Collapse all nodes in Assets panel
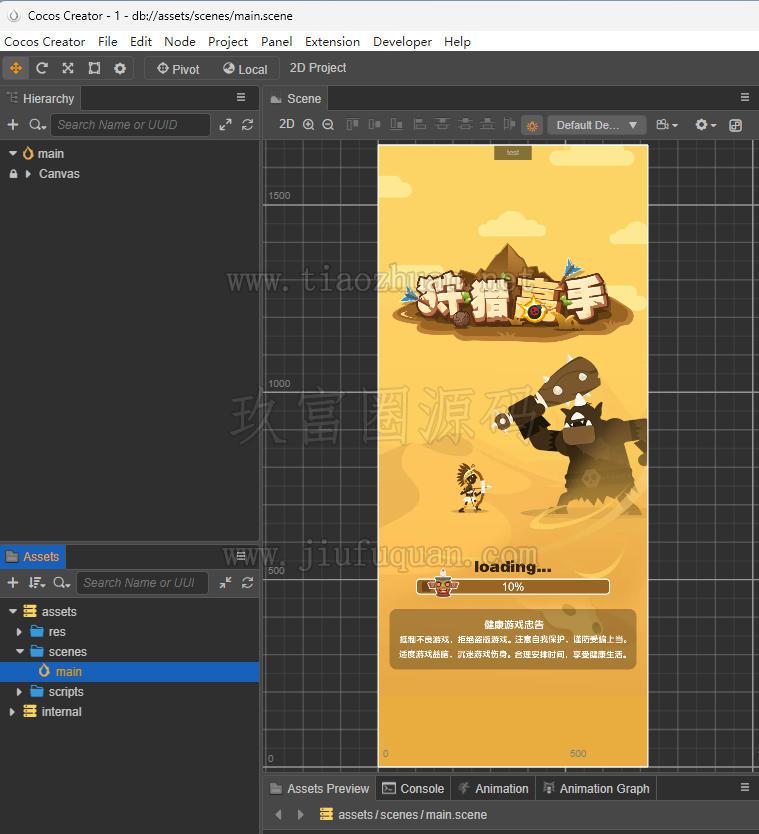This screenshot has width=759, height=834. click(x=226, y=582)
